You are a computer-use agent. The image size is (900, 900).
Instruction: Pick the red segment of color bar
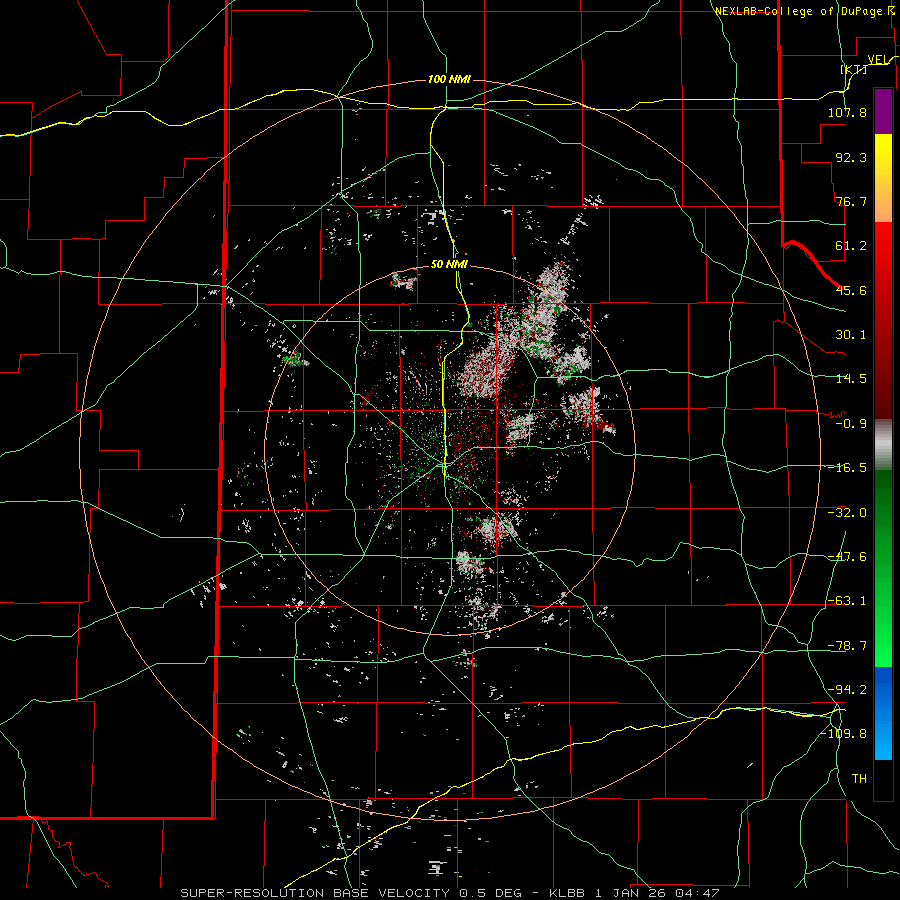pos(883,320)
